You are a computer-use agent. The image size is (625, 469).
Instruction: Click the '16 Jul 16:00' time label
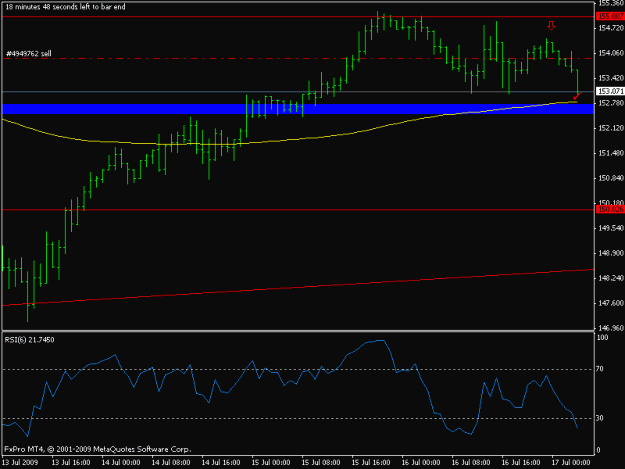[521, 462]
